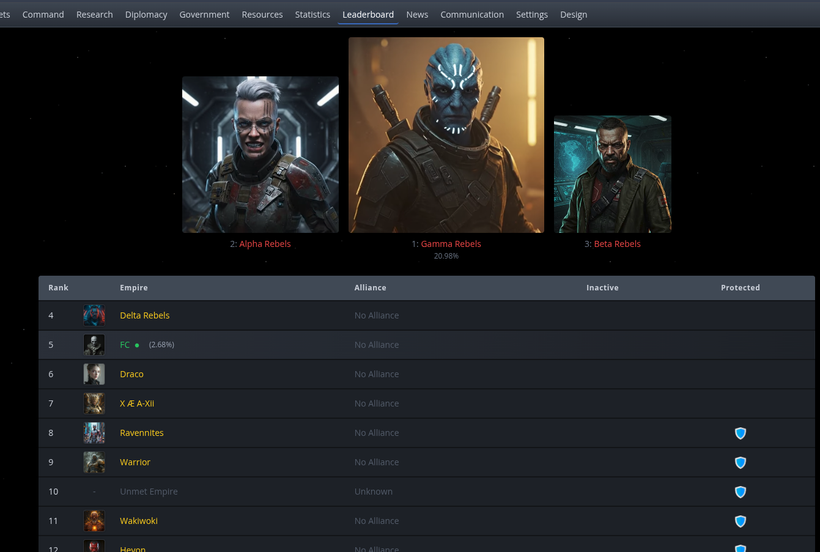Click the Delta Rebels avatar icon
Image resolution: width=820 pixels, height=552 pixels.
(94, 315)
